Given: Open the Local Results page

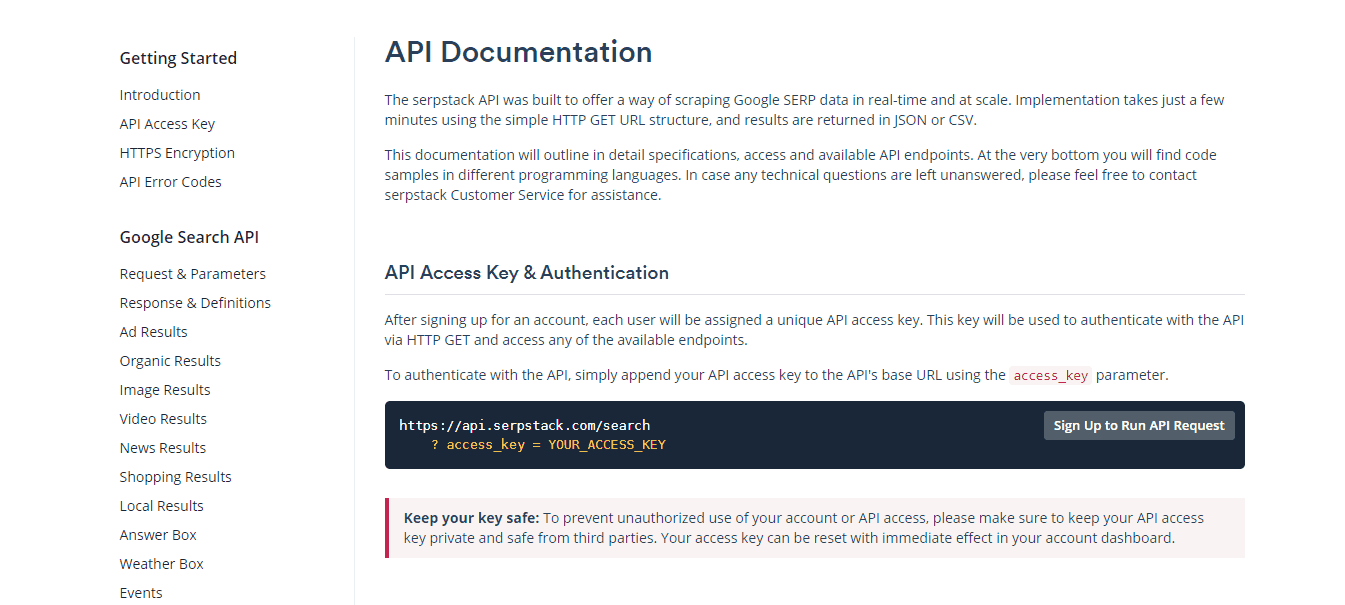Looking at the screenshot, I should coord(161,505).
